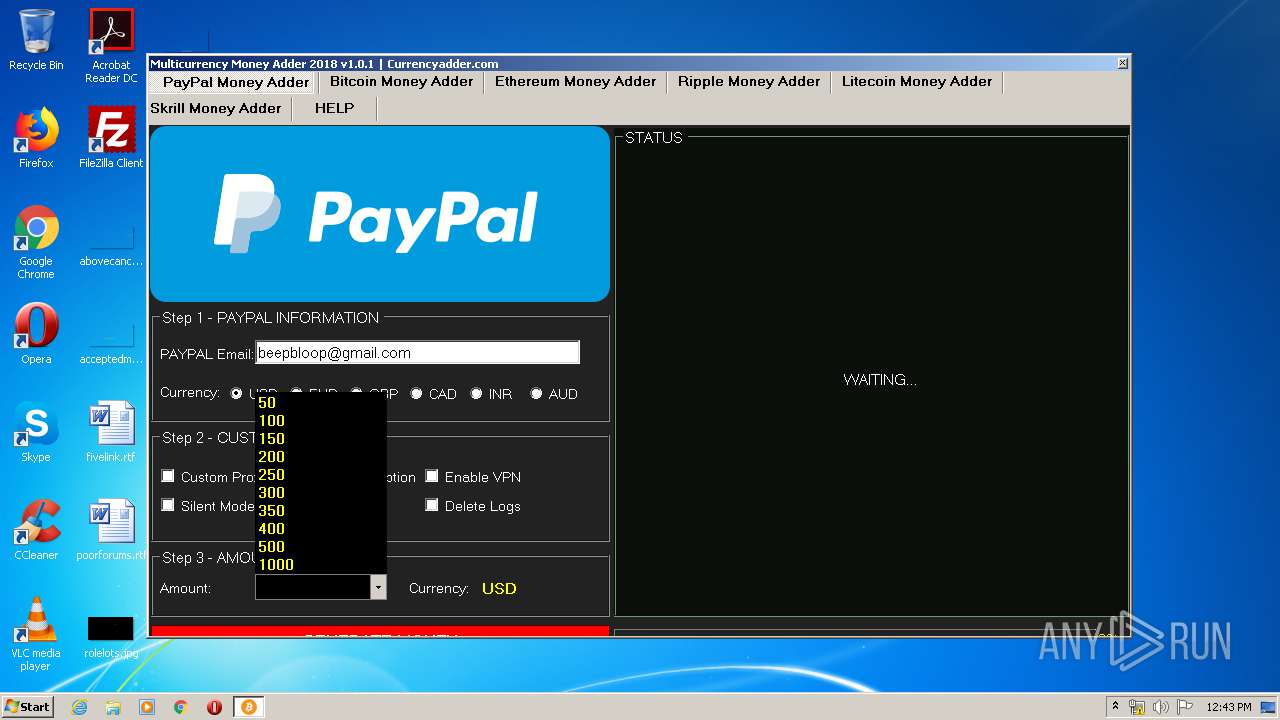
Task: Choose 150 from the amount list
Action: click(320, 439)
